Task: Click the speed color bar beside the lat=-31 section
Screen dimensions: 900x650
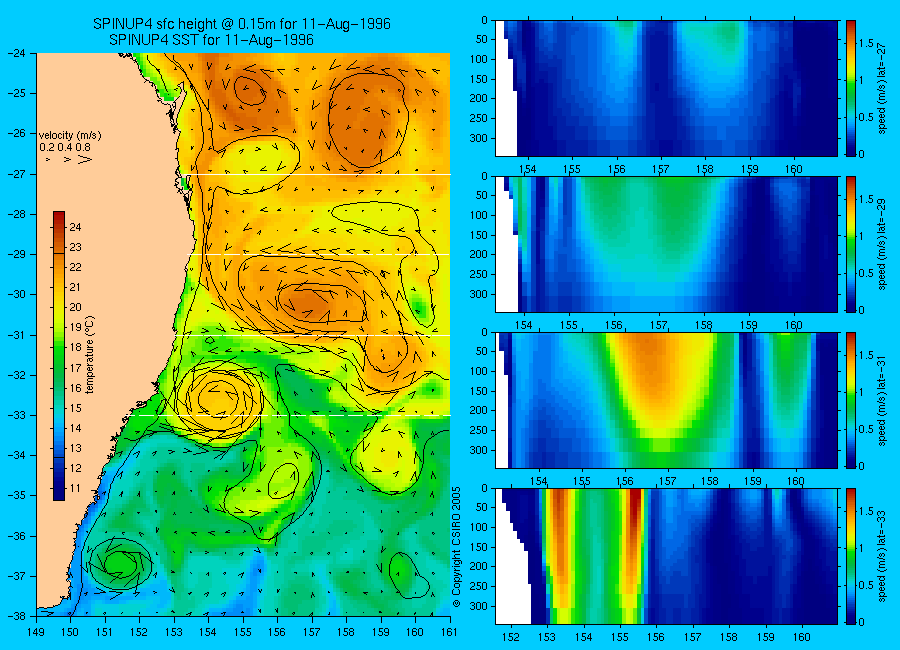Action: [850, 400]
